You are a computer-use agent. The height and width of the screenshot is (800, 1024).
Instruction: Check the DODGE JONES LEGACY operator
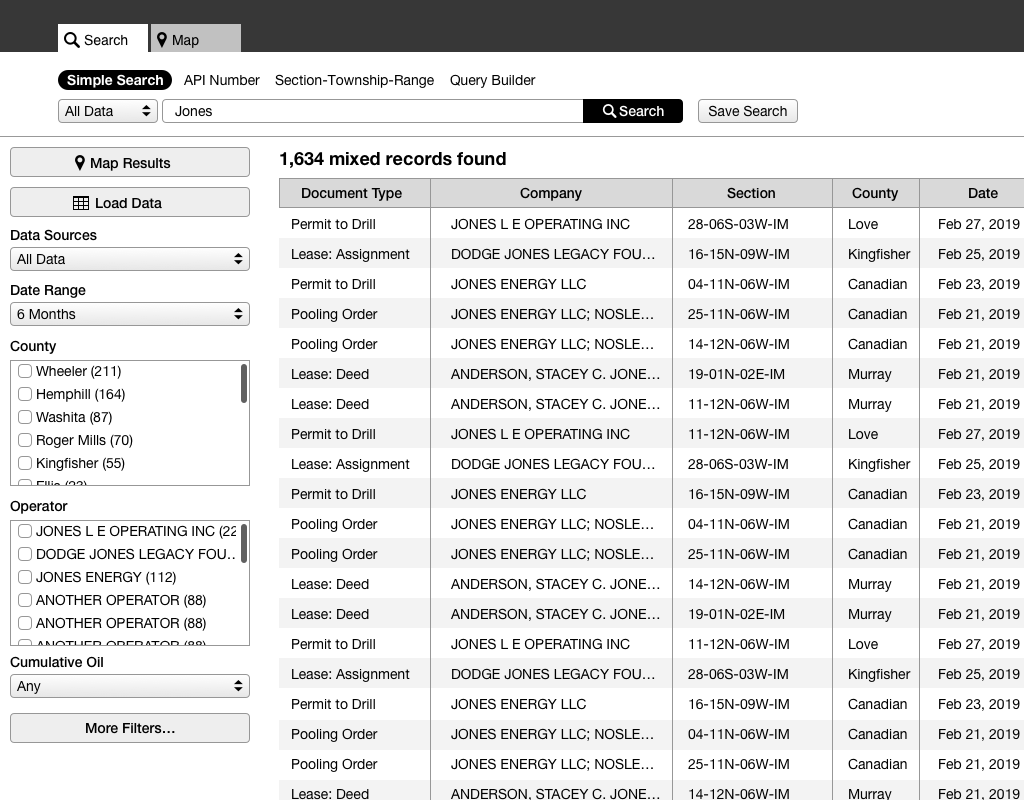coord(24,554)
